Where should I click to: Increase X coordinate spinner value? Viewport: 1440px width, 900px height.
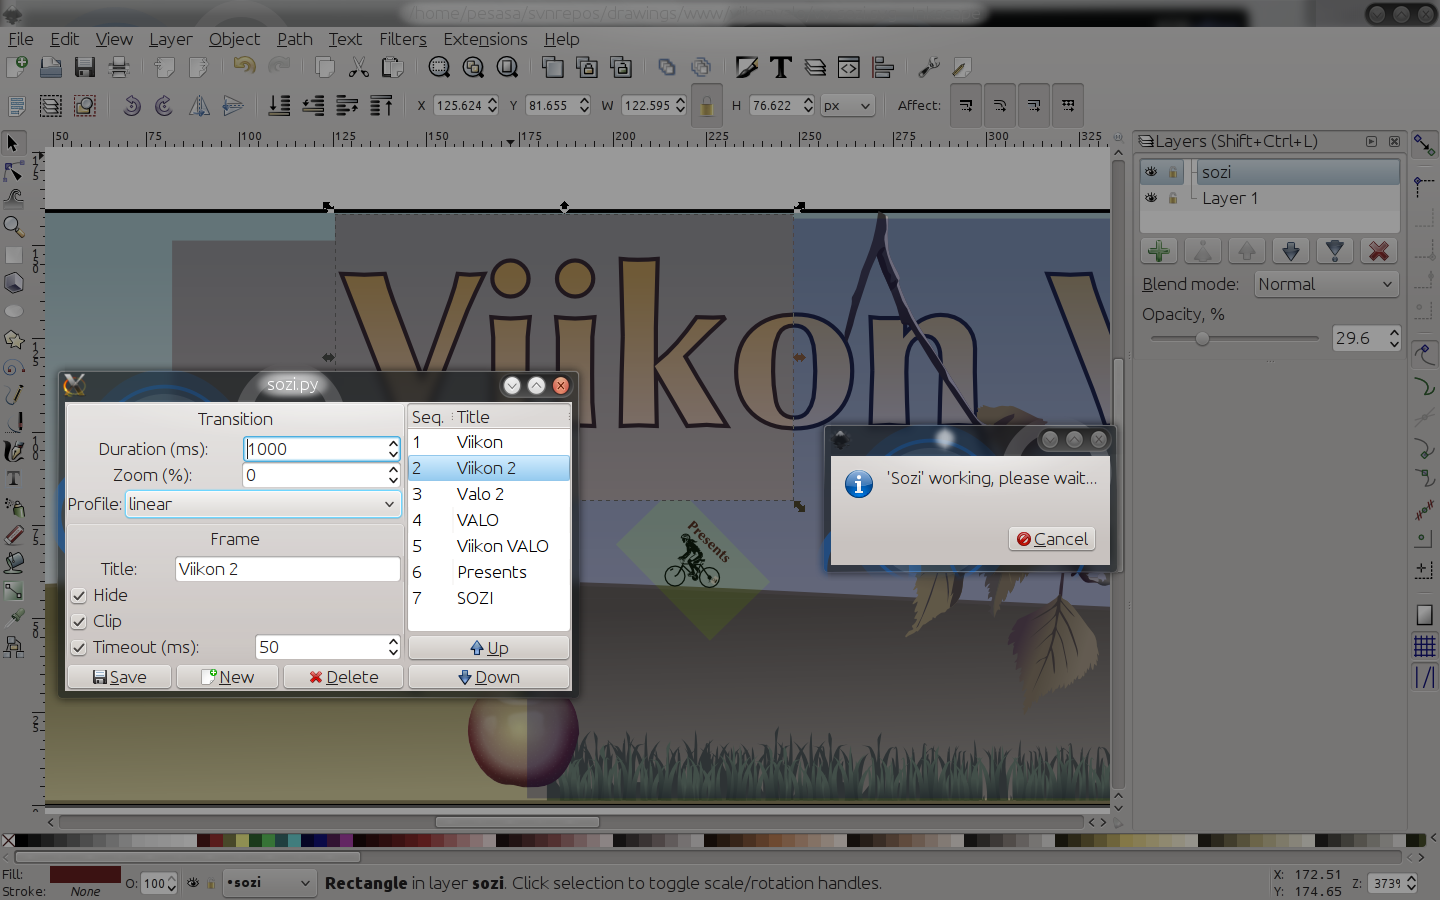click(x=493, y=100)
